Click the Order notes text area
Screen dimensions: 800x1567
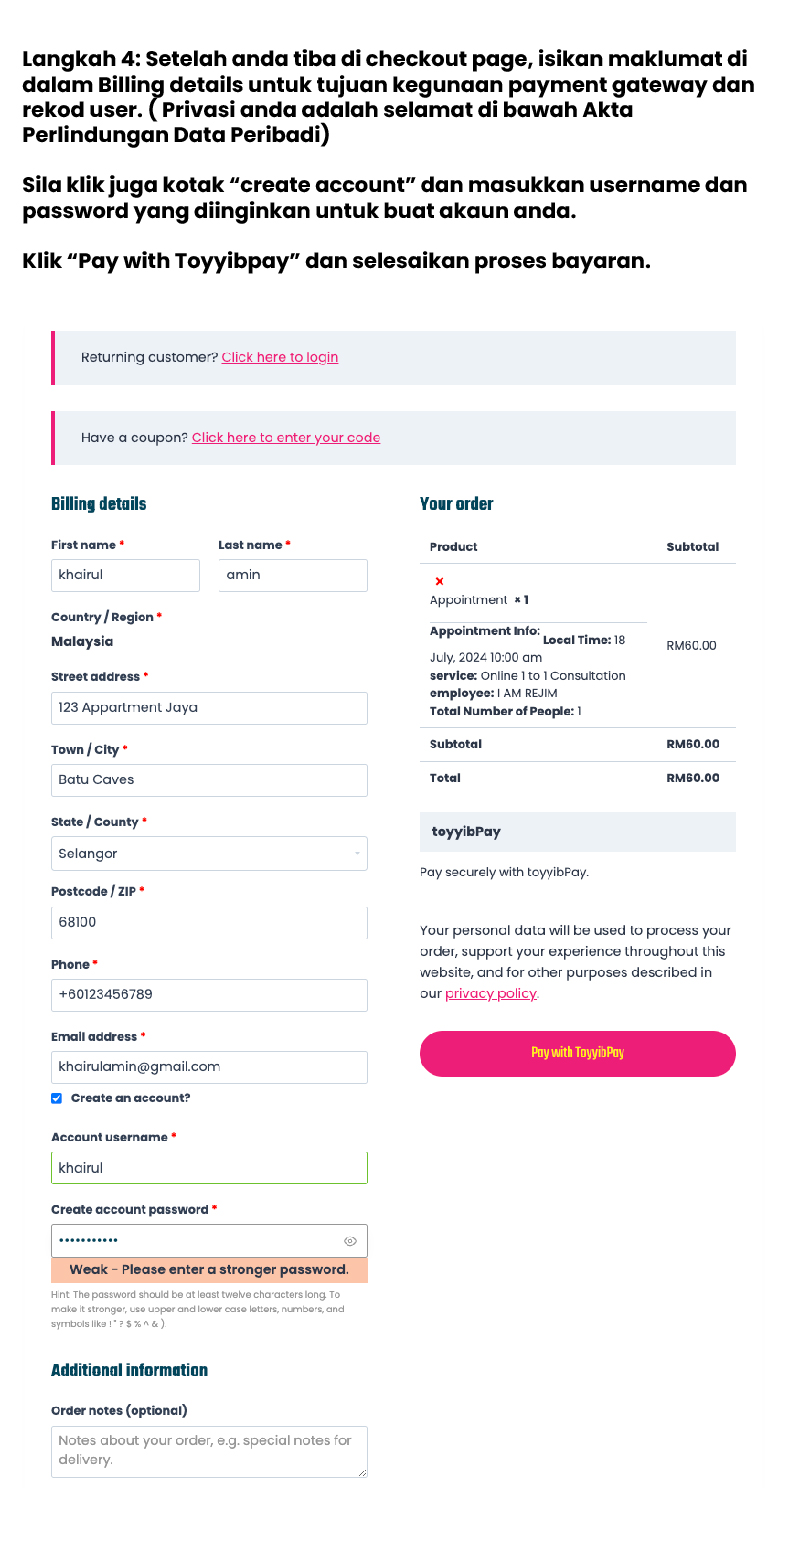point(209,1451)
